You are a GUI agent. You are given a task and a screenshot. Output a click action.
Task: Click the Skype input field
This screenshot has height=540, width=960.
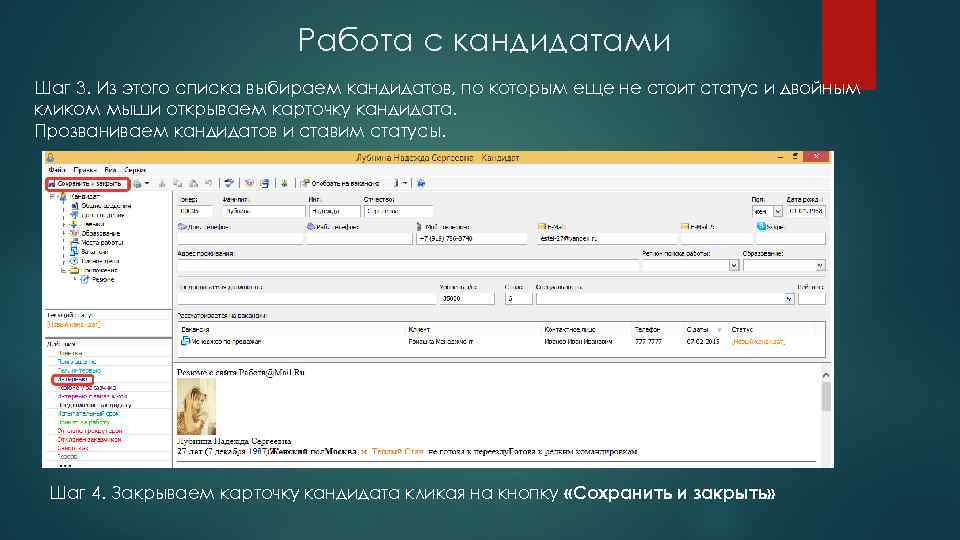[790, 239]
